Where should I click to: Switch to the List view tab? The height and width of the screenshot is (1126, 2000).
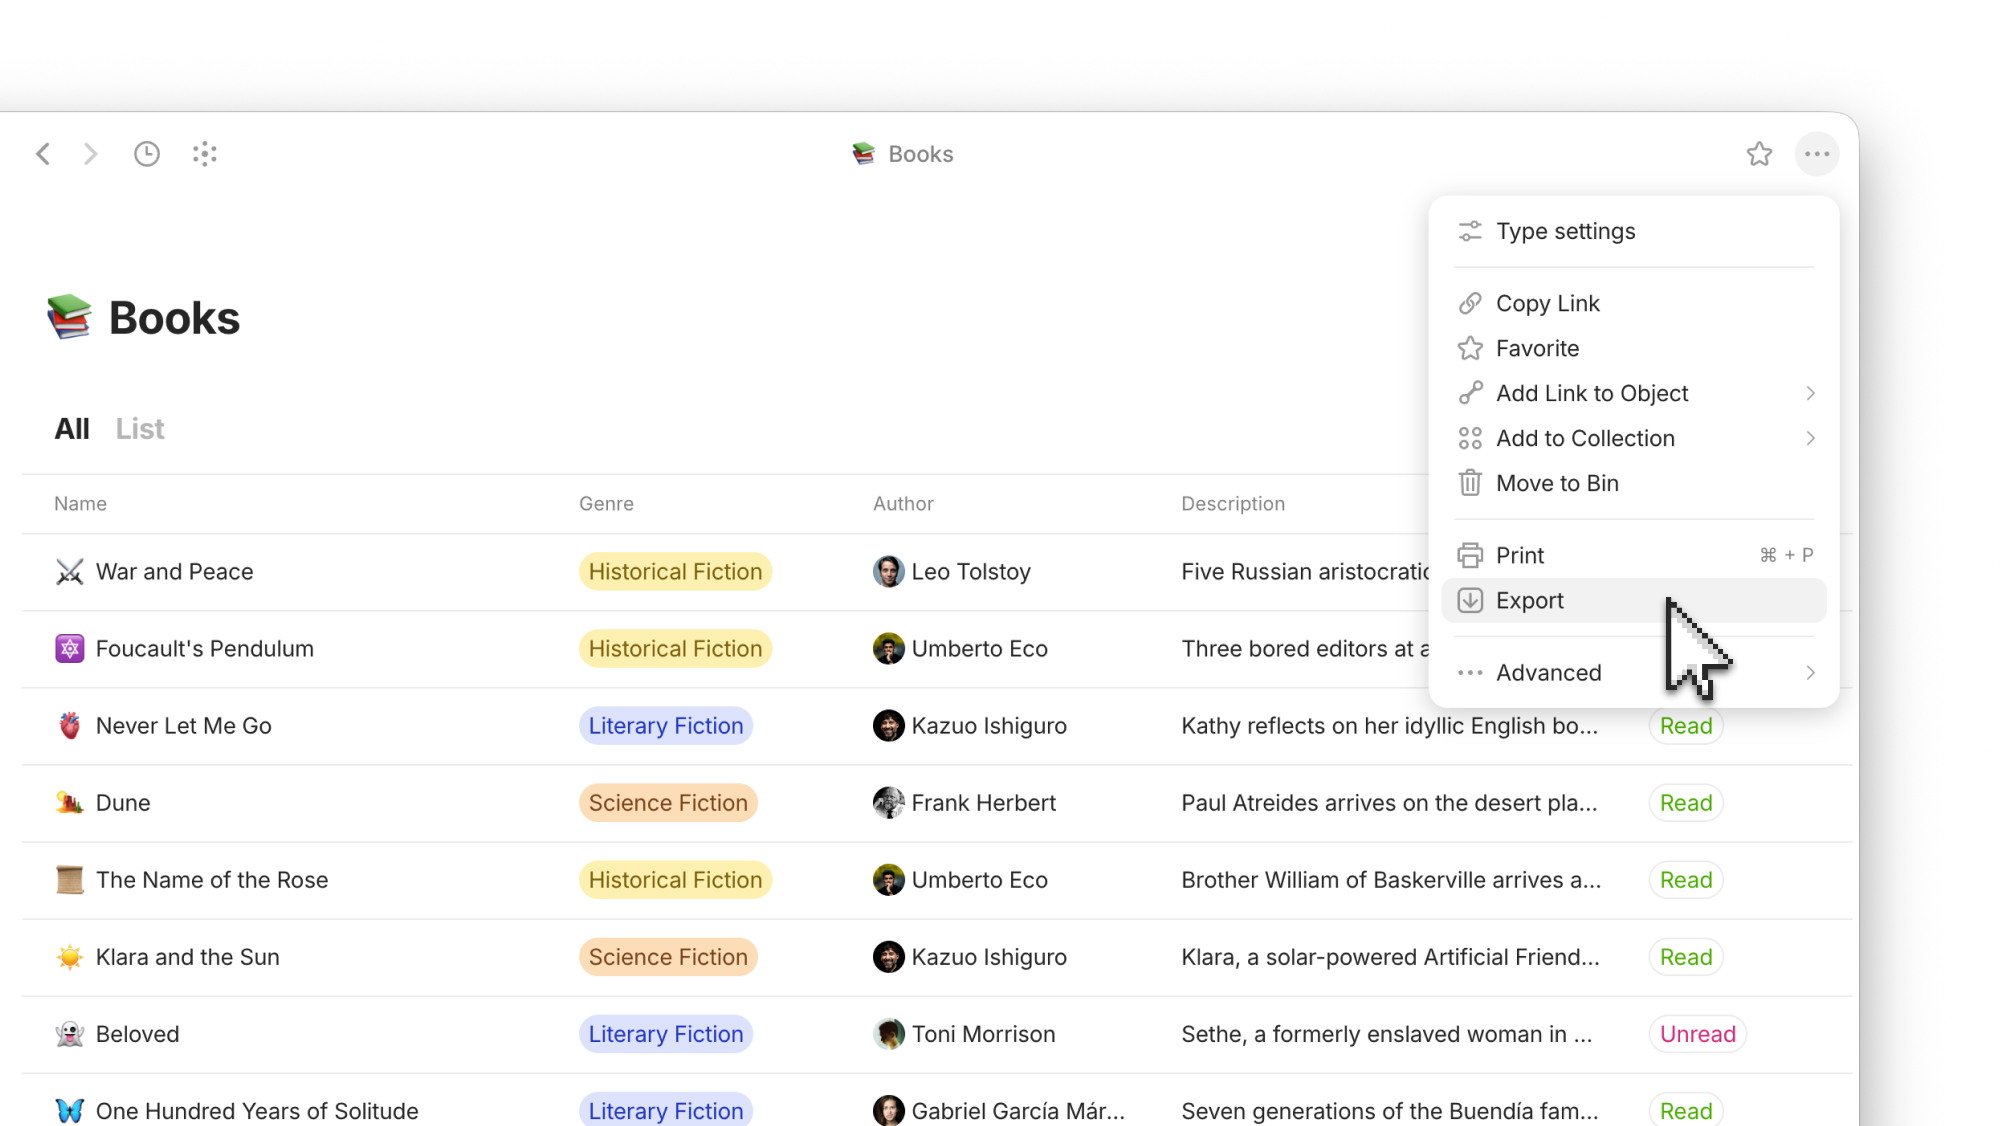[140, 429]
